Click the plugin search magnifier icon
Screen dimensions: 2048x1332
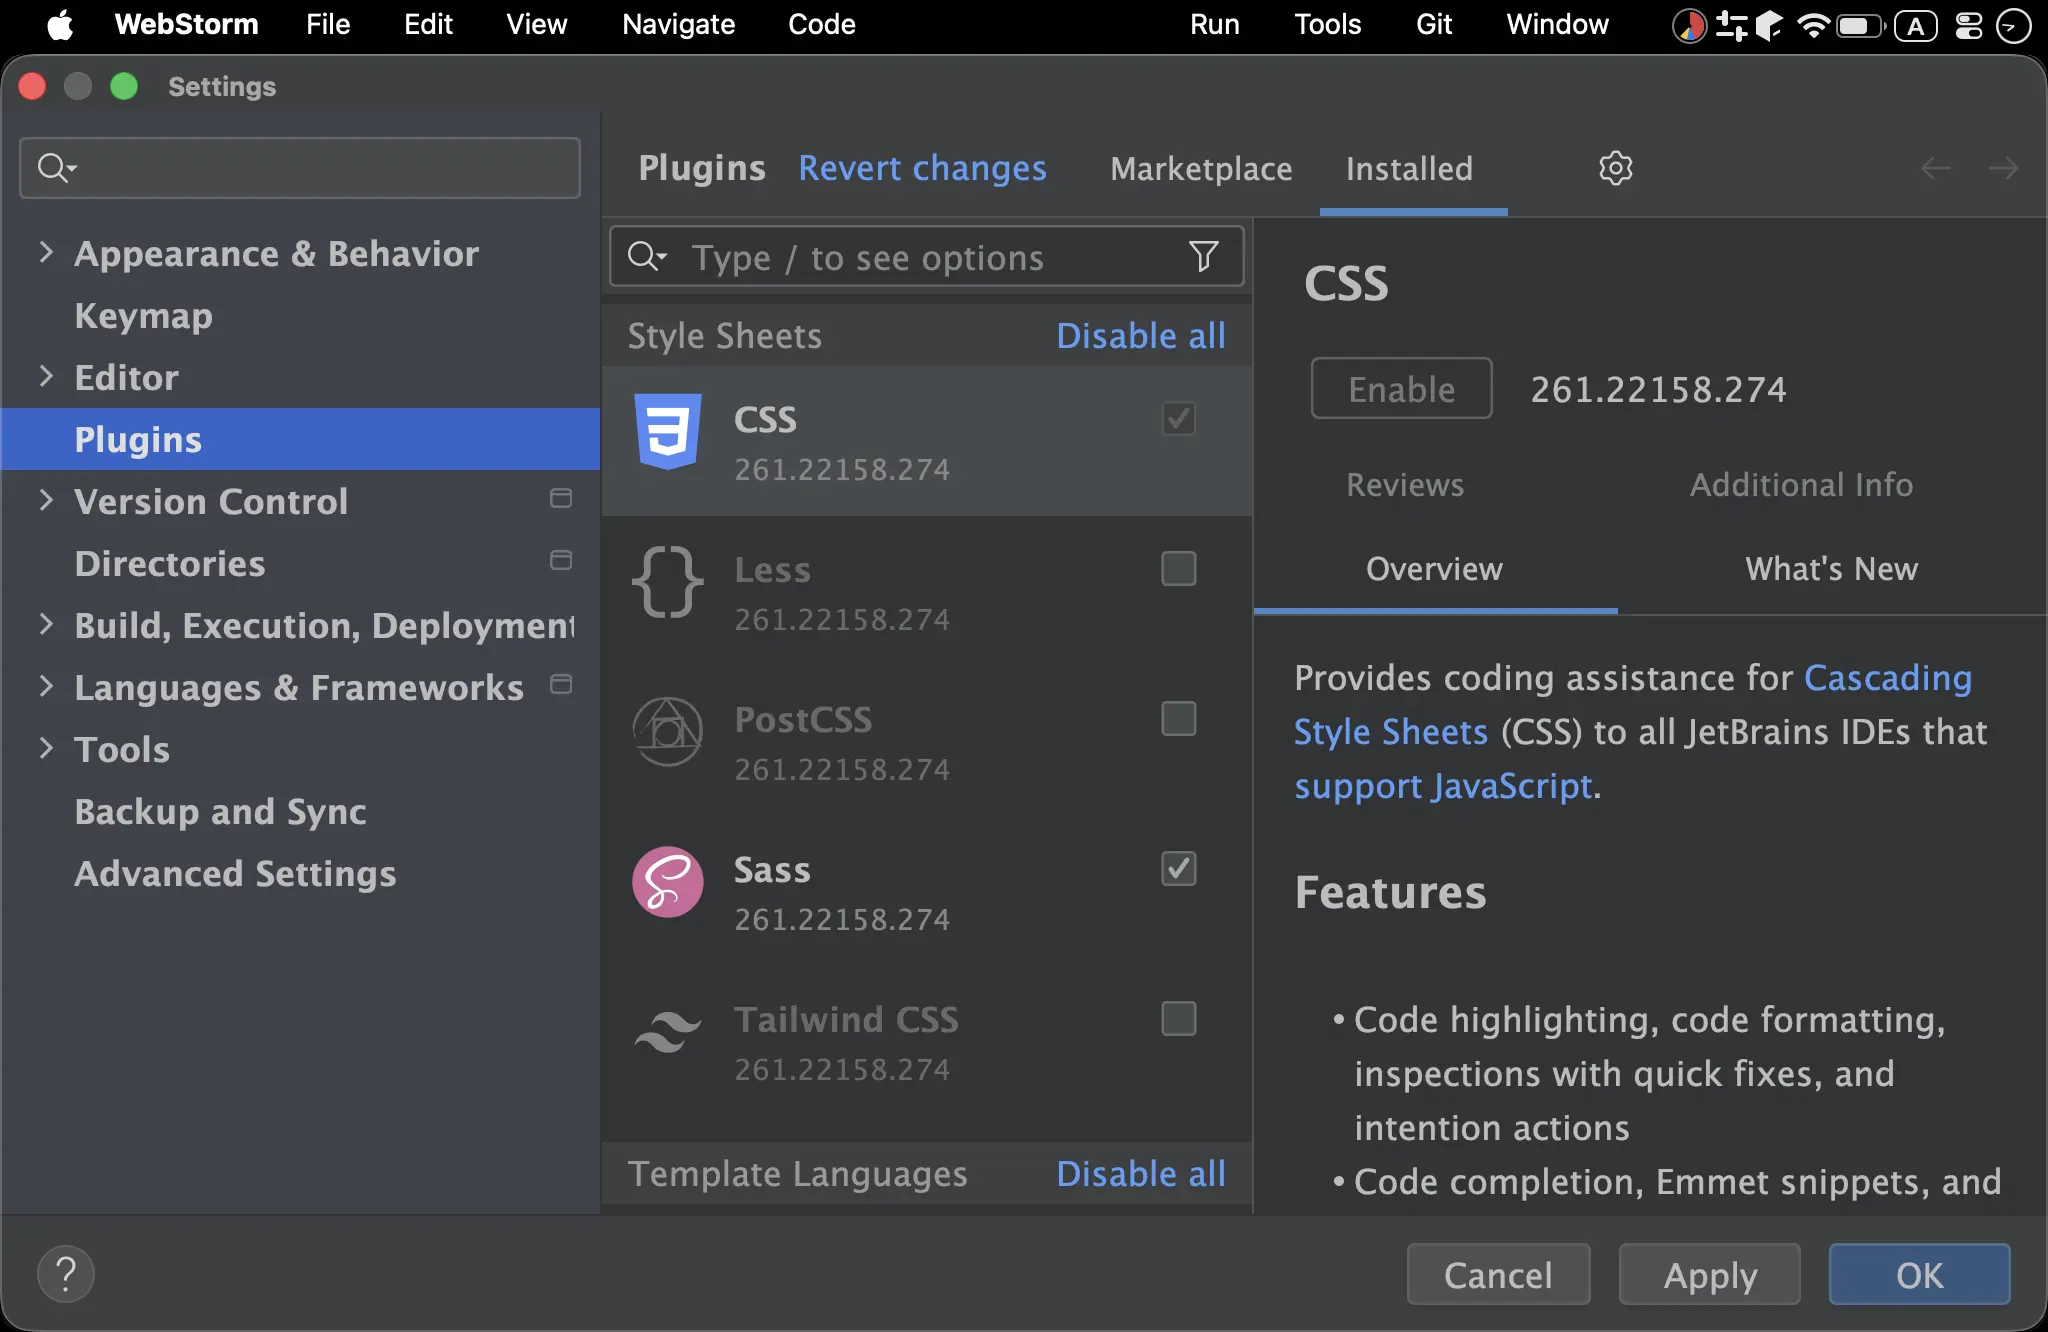(x=646, y=257)
